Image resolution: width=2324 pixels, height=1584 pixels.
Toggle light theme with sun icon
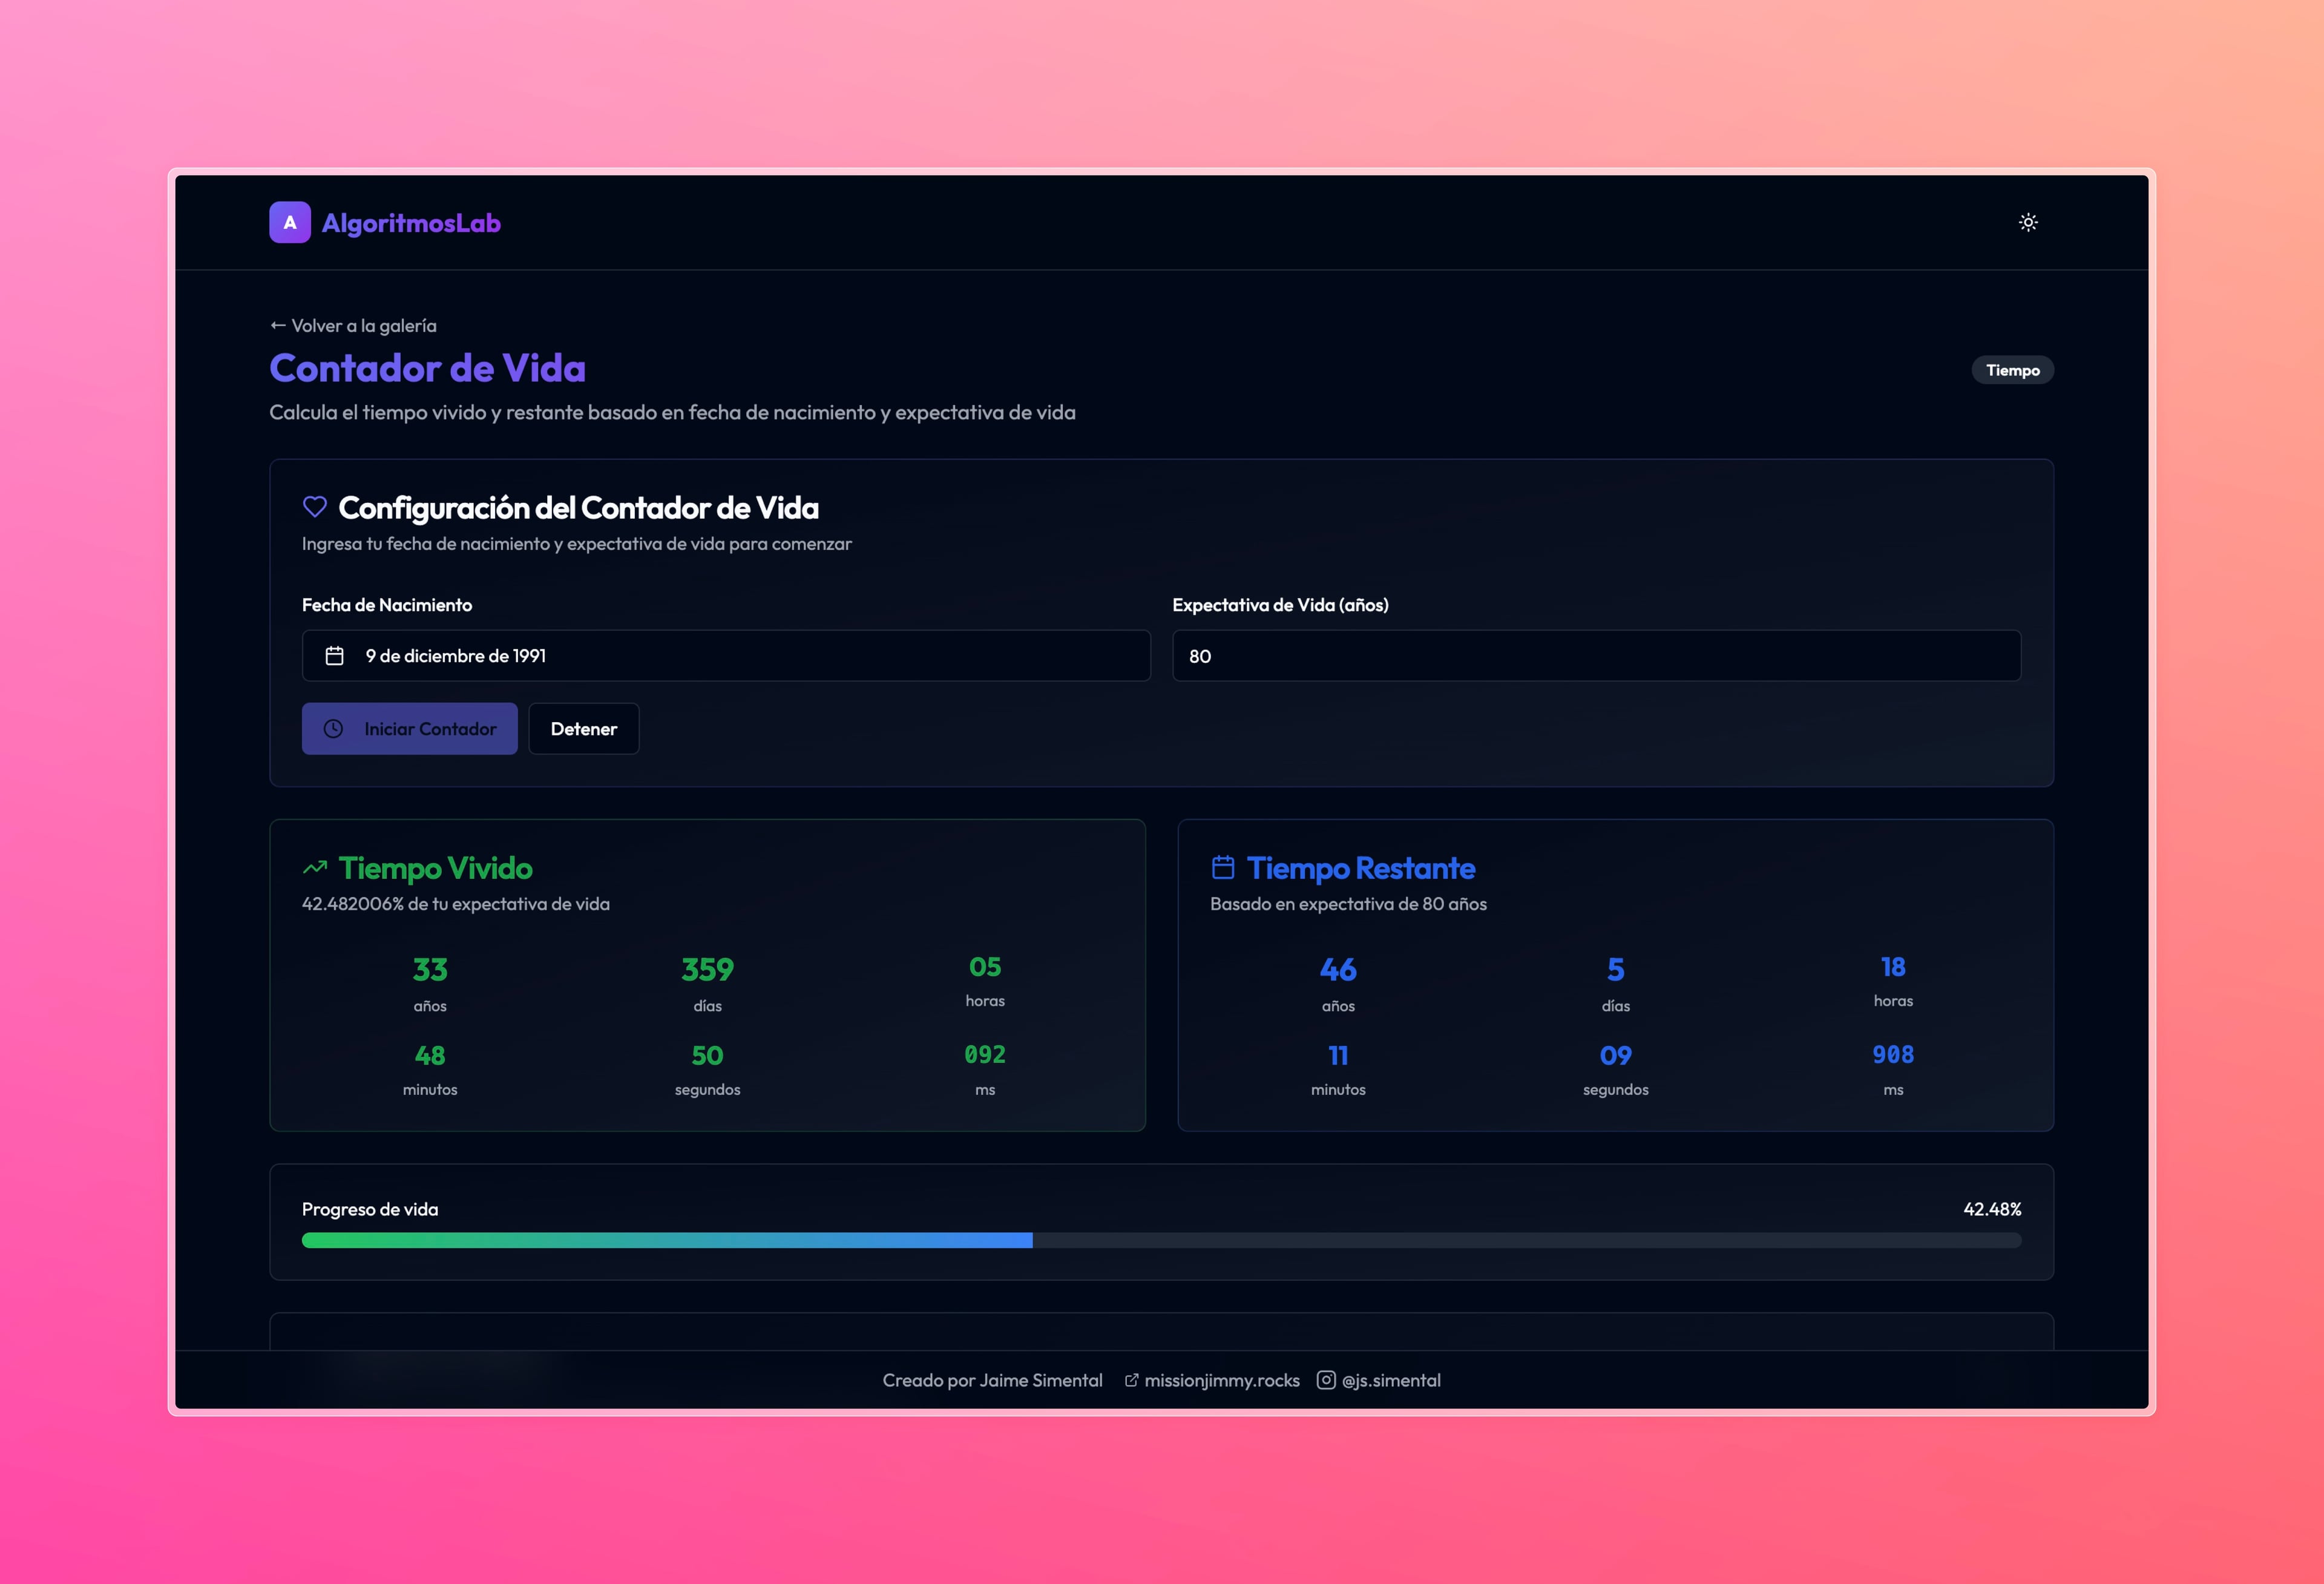[2028, 222]
